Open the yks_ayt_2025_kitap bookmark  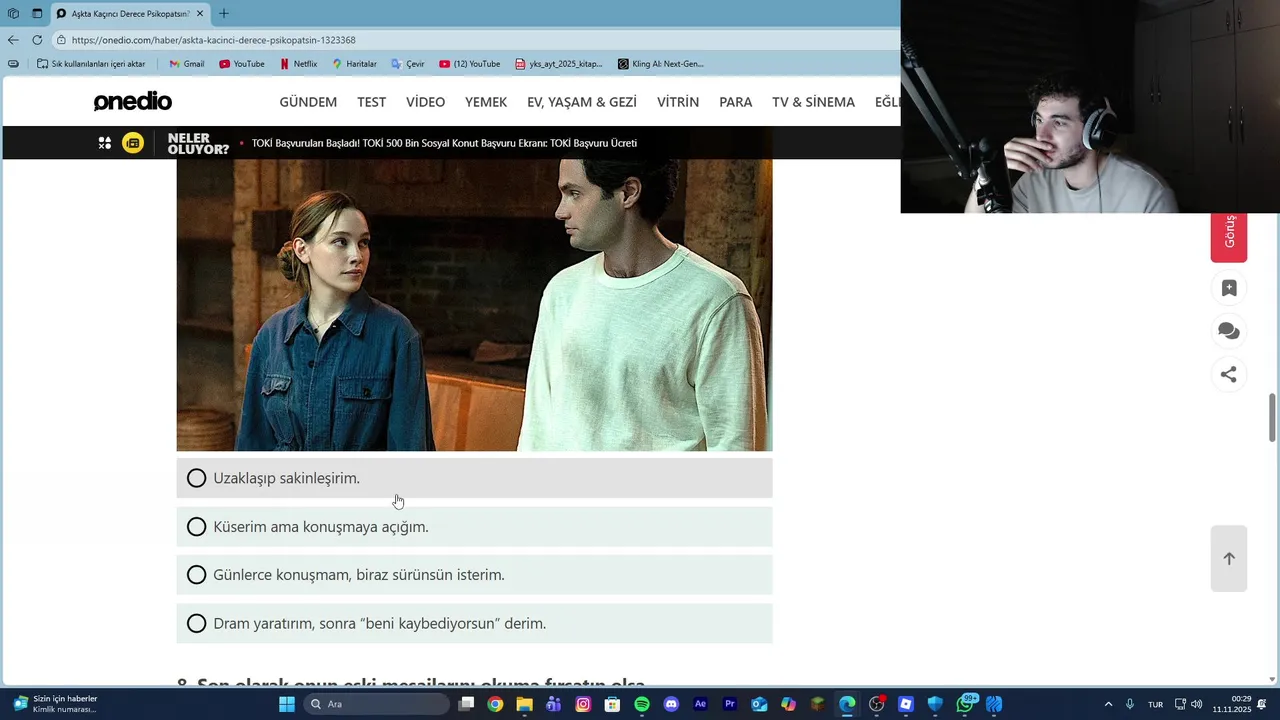coord(559,64)
